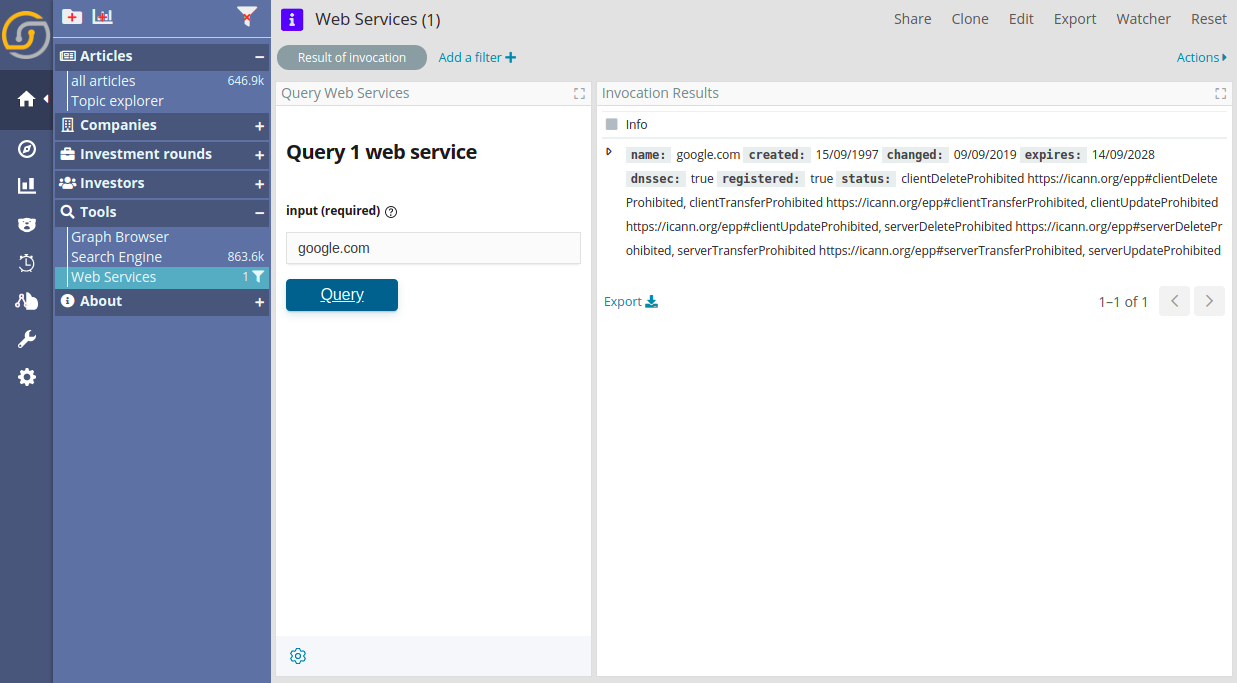Click the input field containing google.com
Viewport: 1237px width, 683px height.
click(433, 248)
